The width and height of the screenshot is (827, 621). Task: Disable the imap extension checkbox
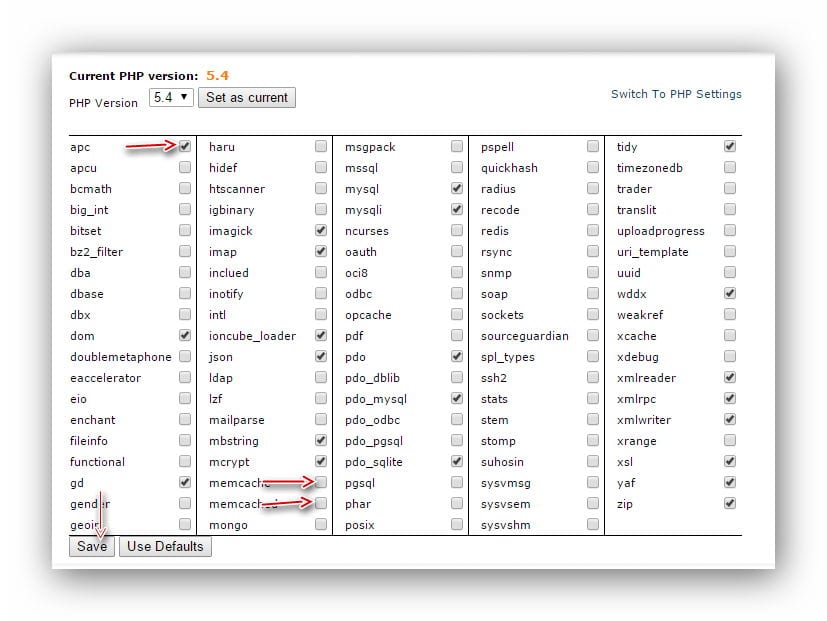point(321,251)
